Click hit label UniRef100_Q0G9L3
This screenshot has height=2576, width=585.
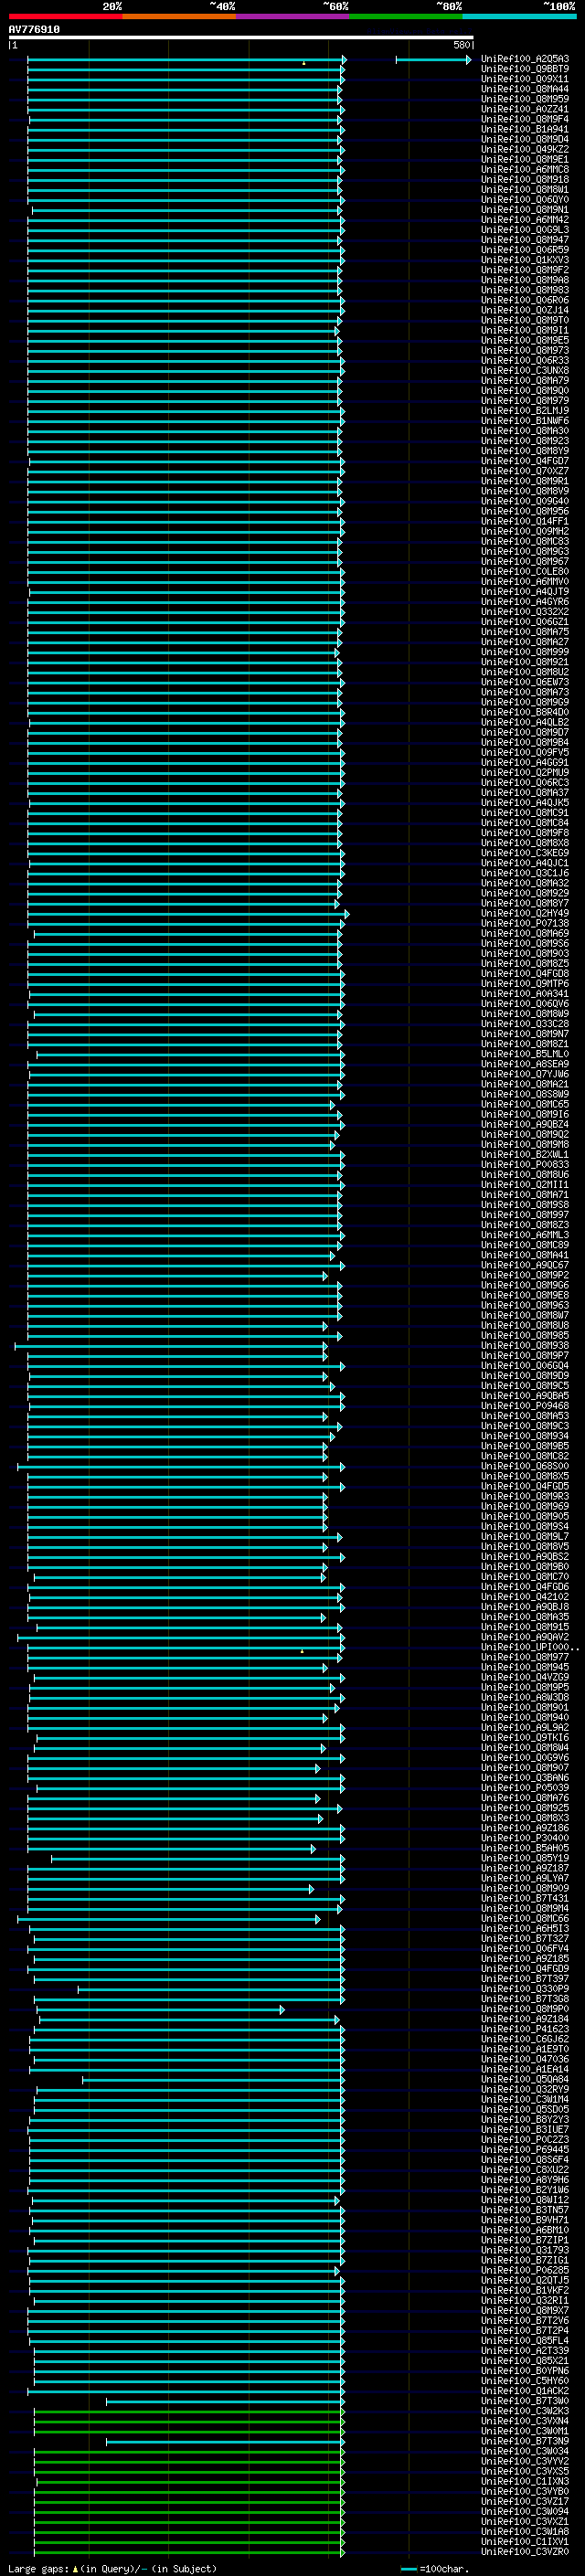pos(525,229)
